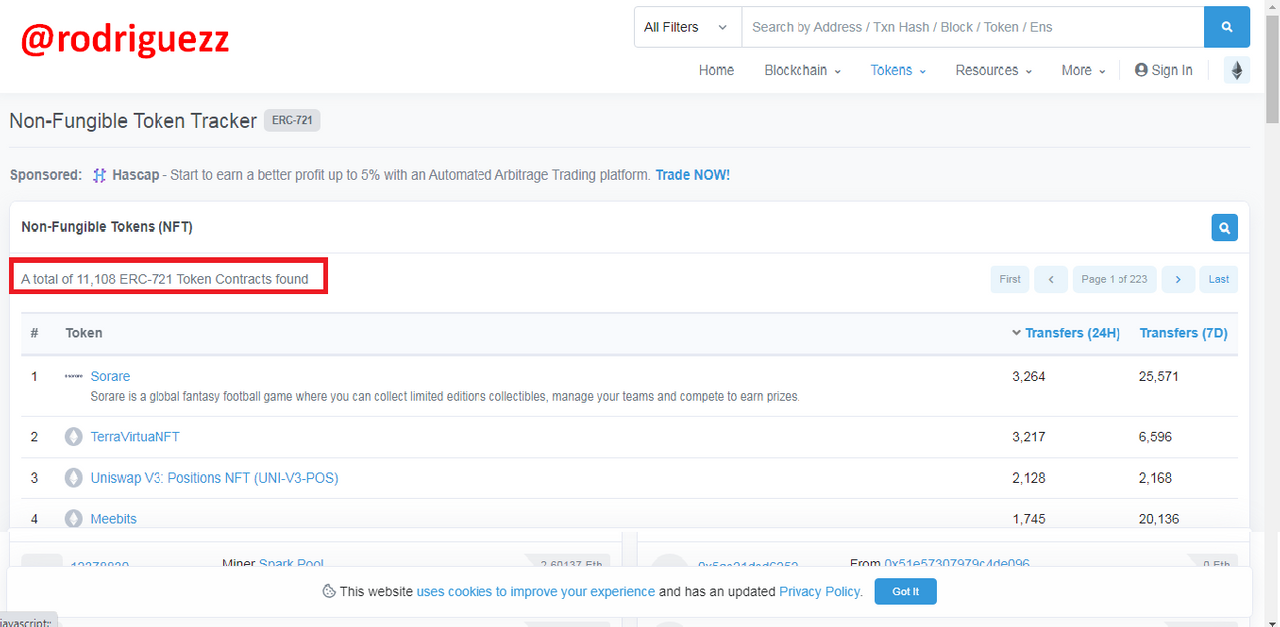This screenshot has height=627, width=1280.
Task: Click the ERC-721 badge
Action: tap(292, 121)
